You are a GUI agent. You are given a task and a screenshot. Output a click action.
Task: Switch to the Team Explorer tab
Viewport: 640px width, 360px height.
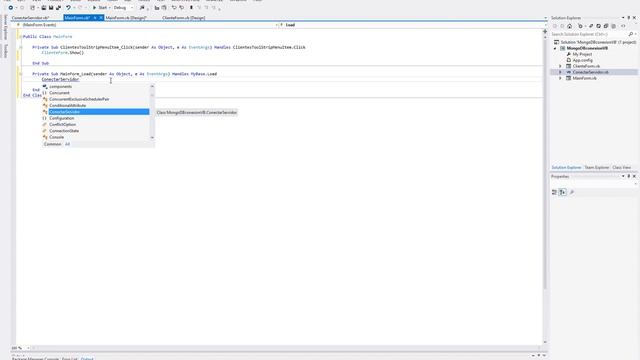(596, 168)
